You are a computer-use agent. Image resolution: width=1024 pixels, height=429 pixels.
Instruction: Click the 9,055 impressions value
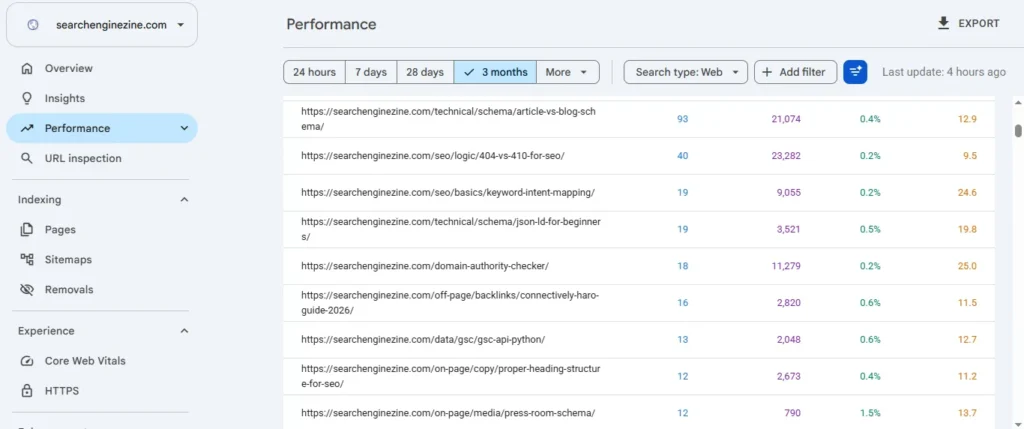pyautogui.click(x=789, y=193)
